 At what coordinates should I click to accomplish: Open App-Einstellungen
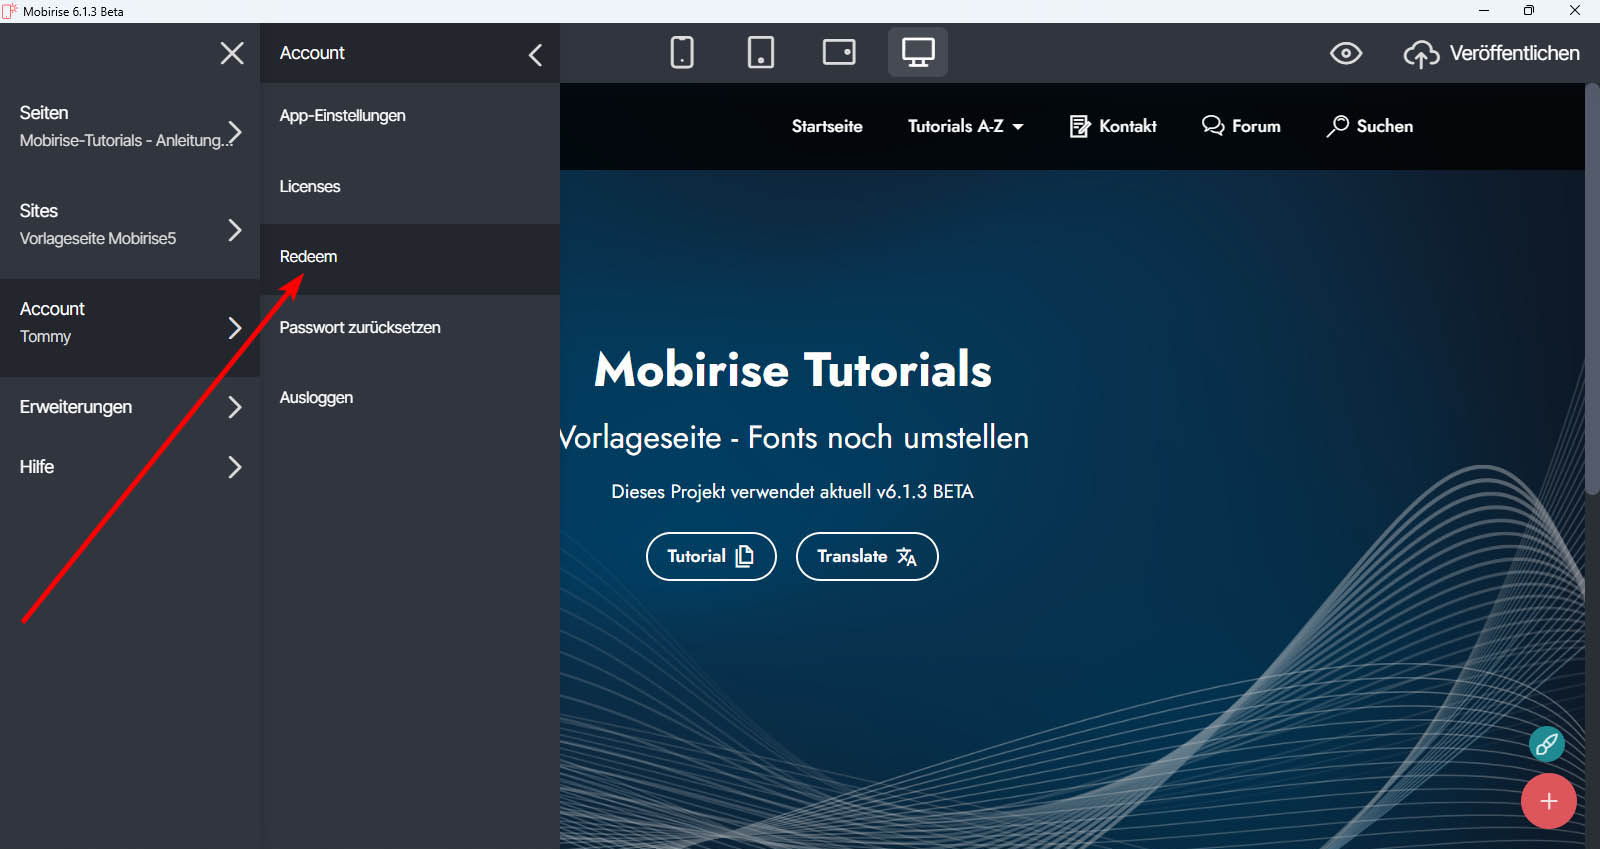[x=343, y=116]
